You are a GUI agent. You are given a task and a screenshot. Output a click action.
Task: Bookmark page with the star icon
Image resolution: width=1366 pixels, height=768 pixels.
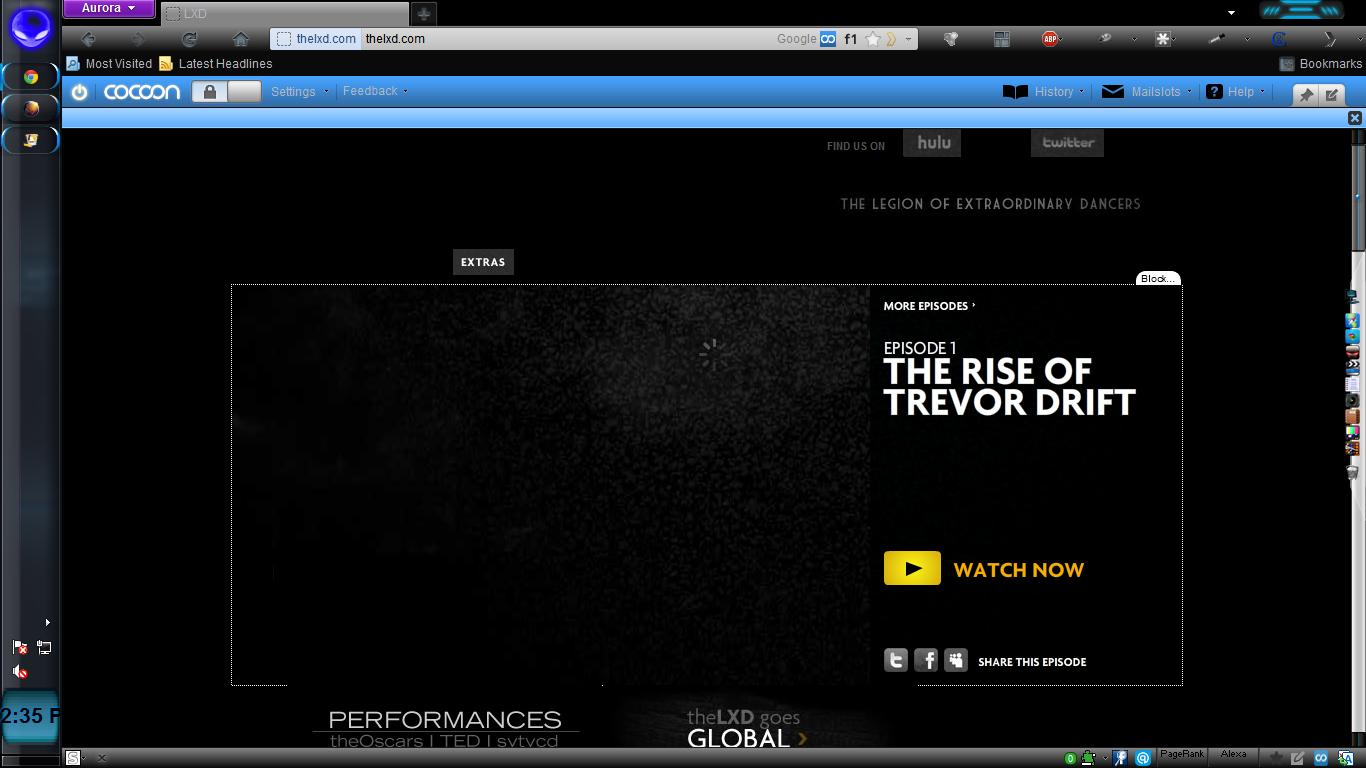tap(873, 39)
